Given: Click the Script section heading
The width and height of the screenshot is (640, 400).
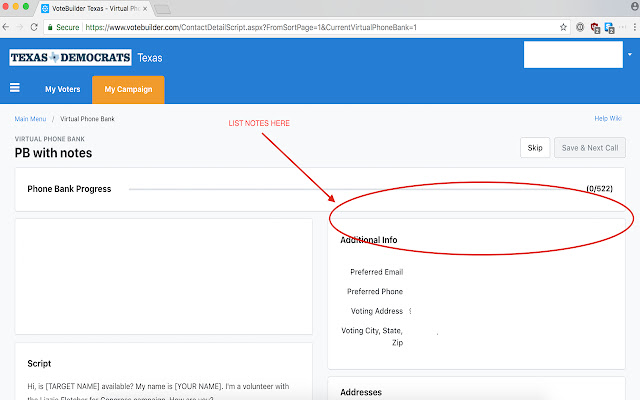Looking at the screenshot, I should point(39,364).
